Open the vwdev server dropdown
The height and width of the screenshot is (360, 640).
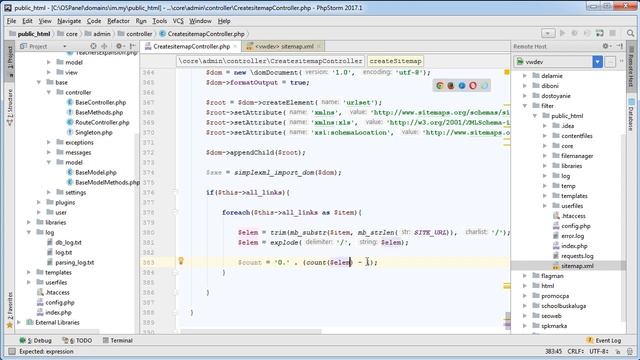pos(597,62)
